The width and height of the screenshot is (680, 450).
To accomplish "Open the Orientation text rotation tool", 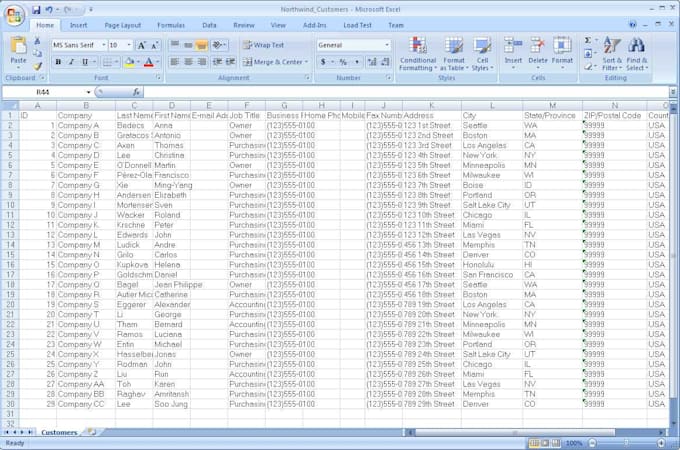I will tap(219, 45).
